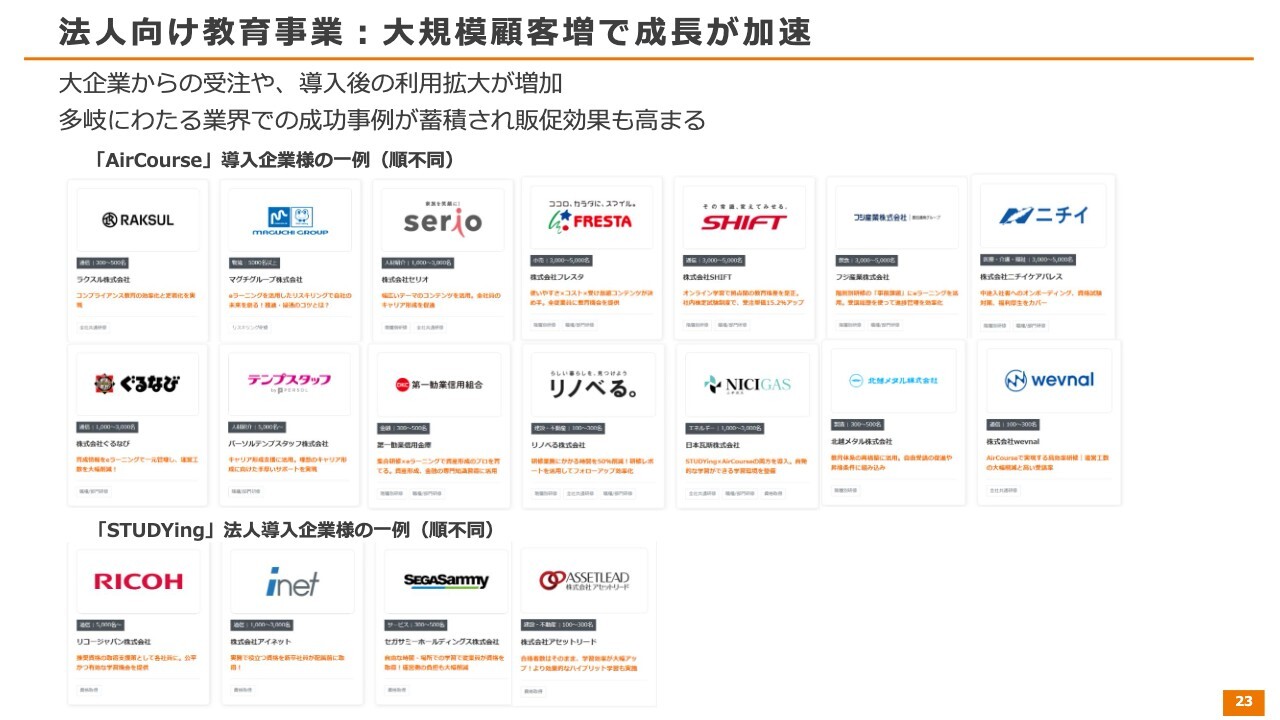Select the フジ産業株式会社 company name text
Viewport: 1280px width, 720px height.
(x=863, y=277)
